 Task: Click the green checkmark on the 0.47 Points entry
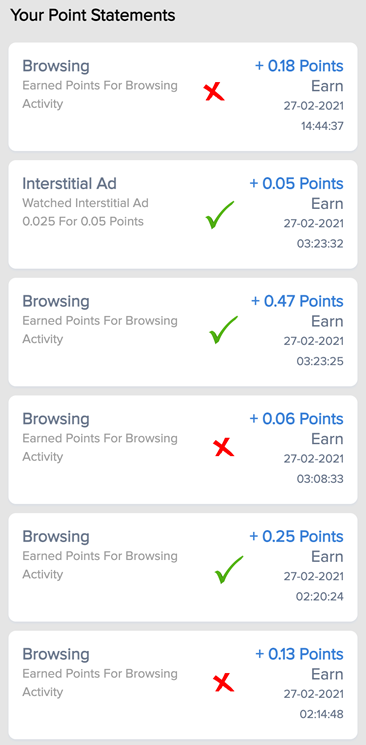click(223, 330)
